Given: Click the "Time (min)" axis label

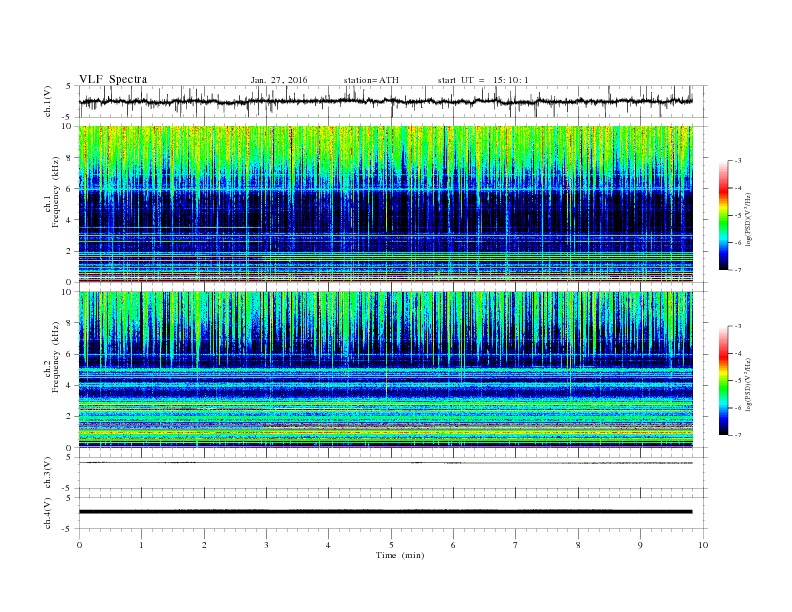Looking at the screenshot, I should [400, 555].
